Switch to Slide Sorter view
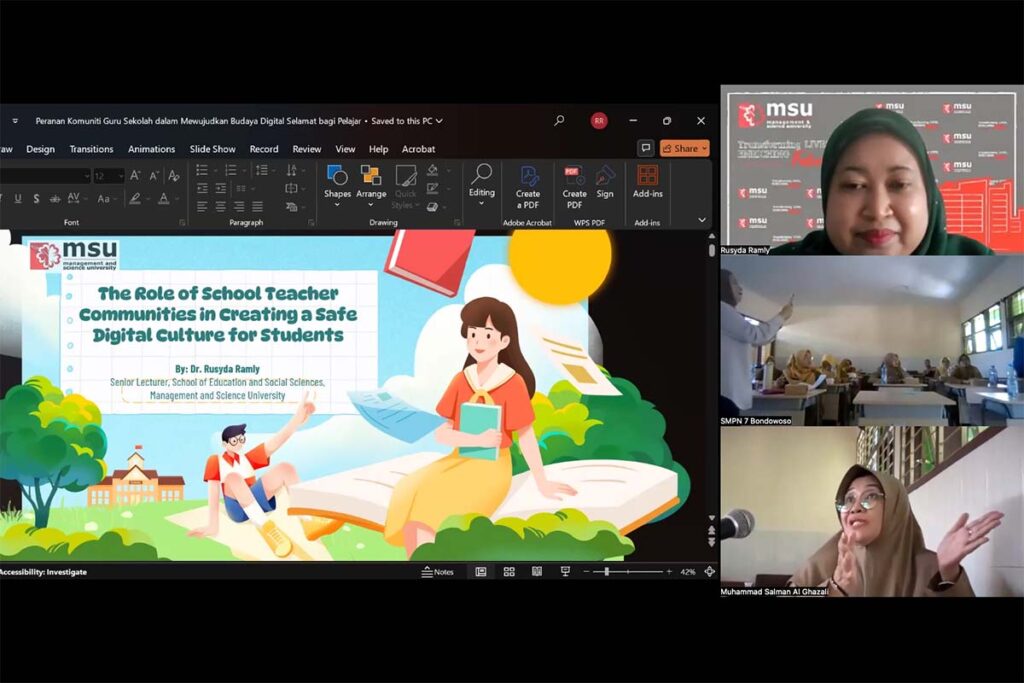This screenshot has width=1024, height=683. click(x=509, y=571)
